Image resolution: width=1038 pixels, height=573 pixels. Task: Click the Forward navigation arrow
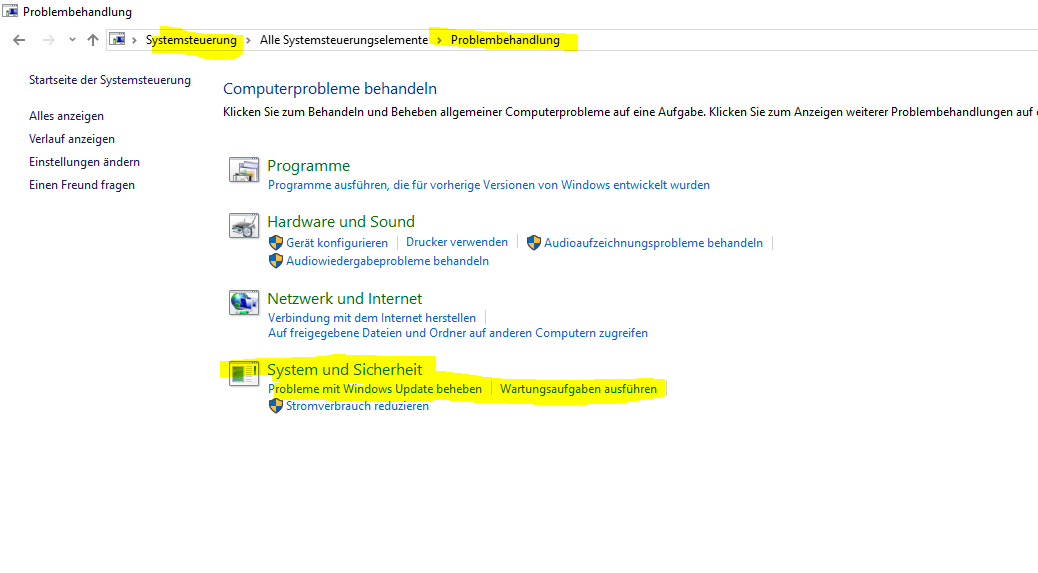[x=48, y=40]
